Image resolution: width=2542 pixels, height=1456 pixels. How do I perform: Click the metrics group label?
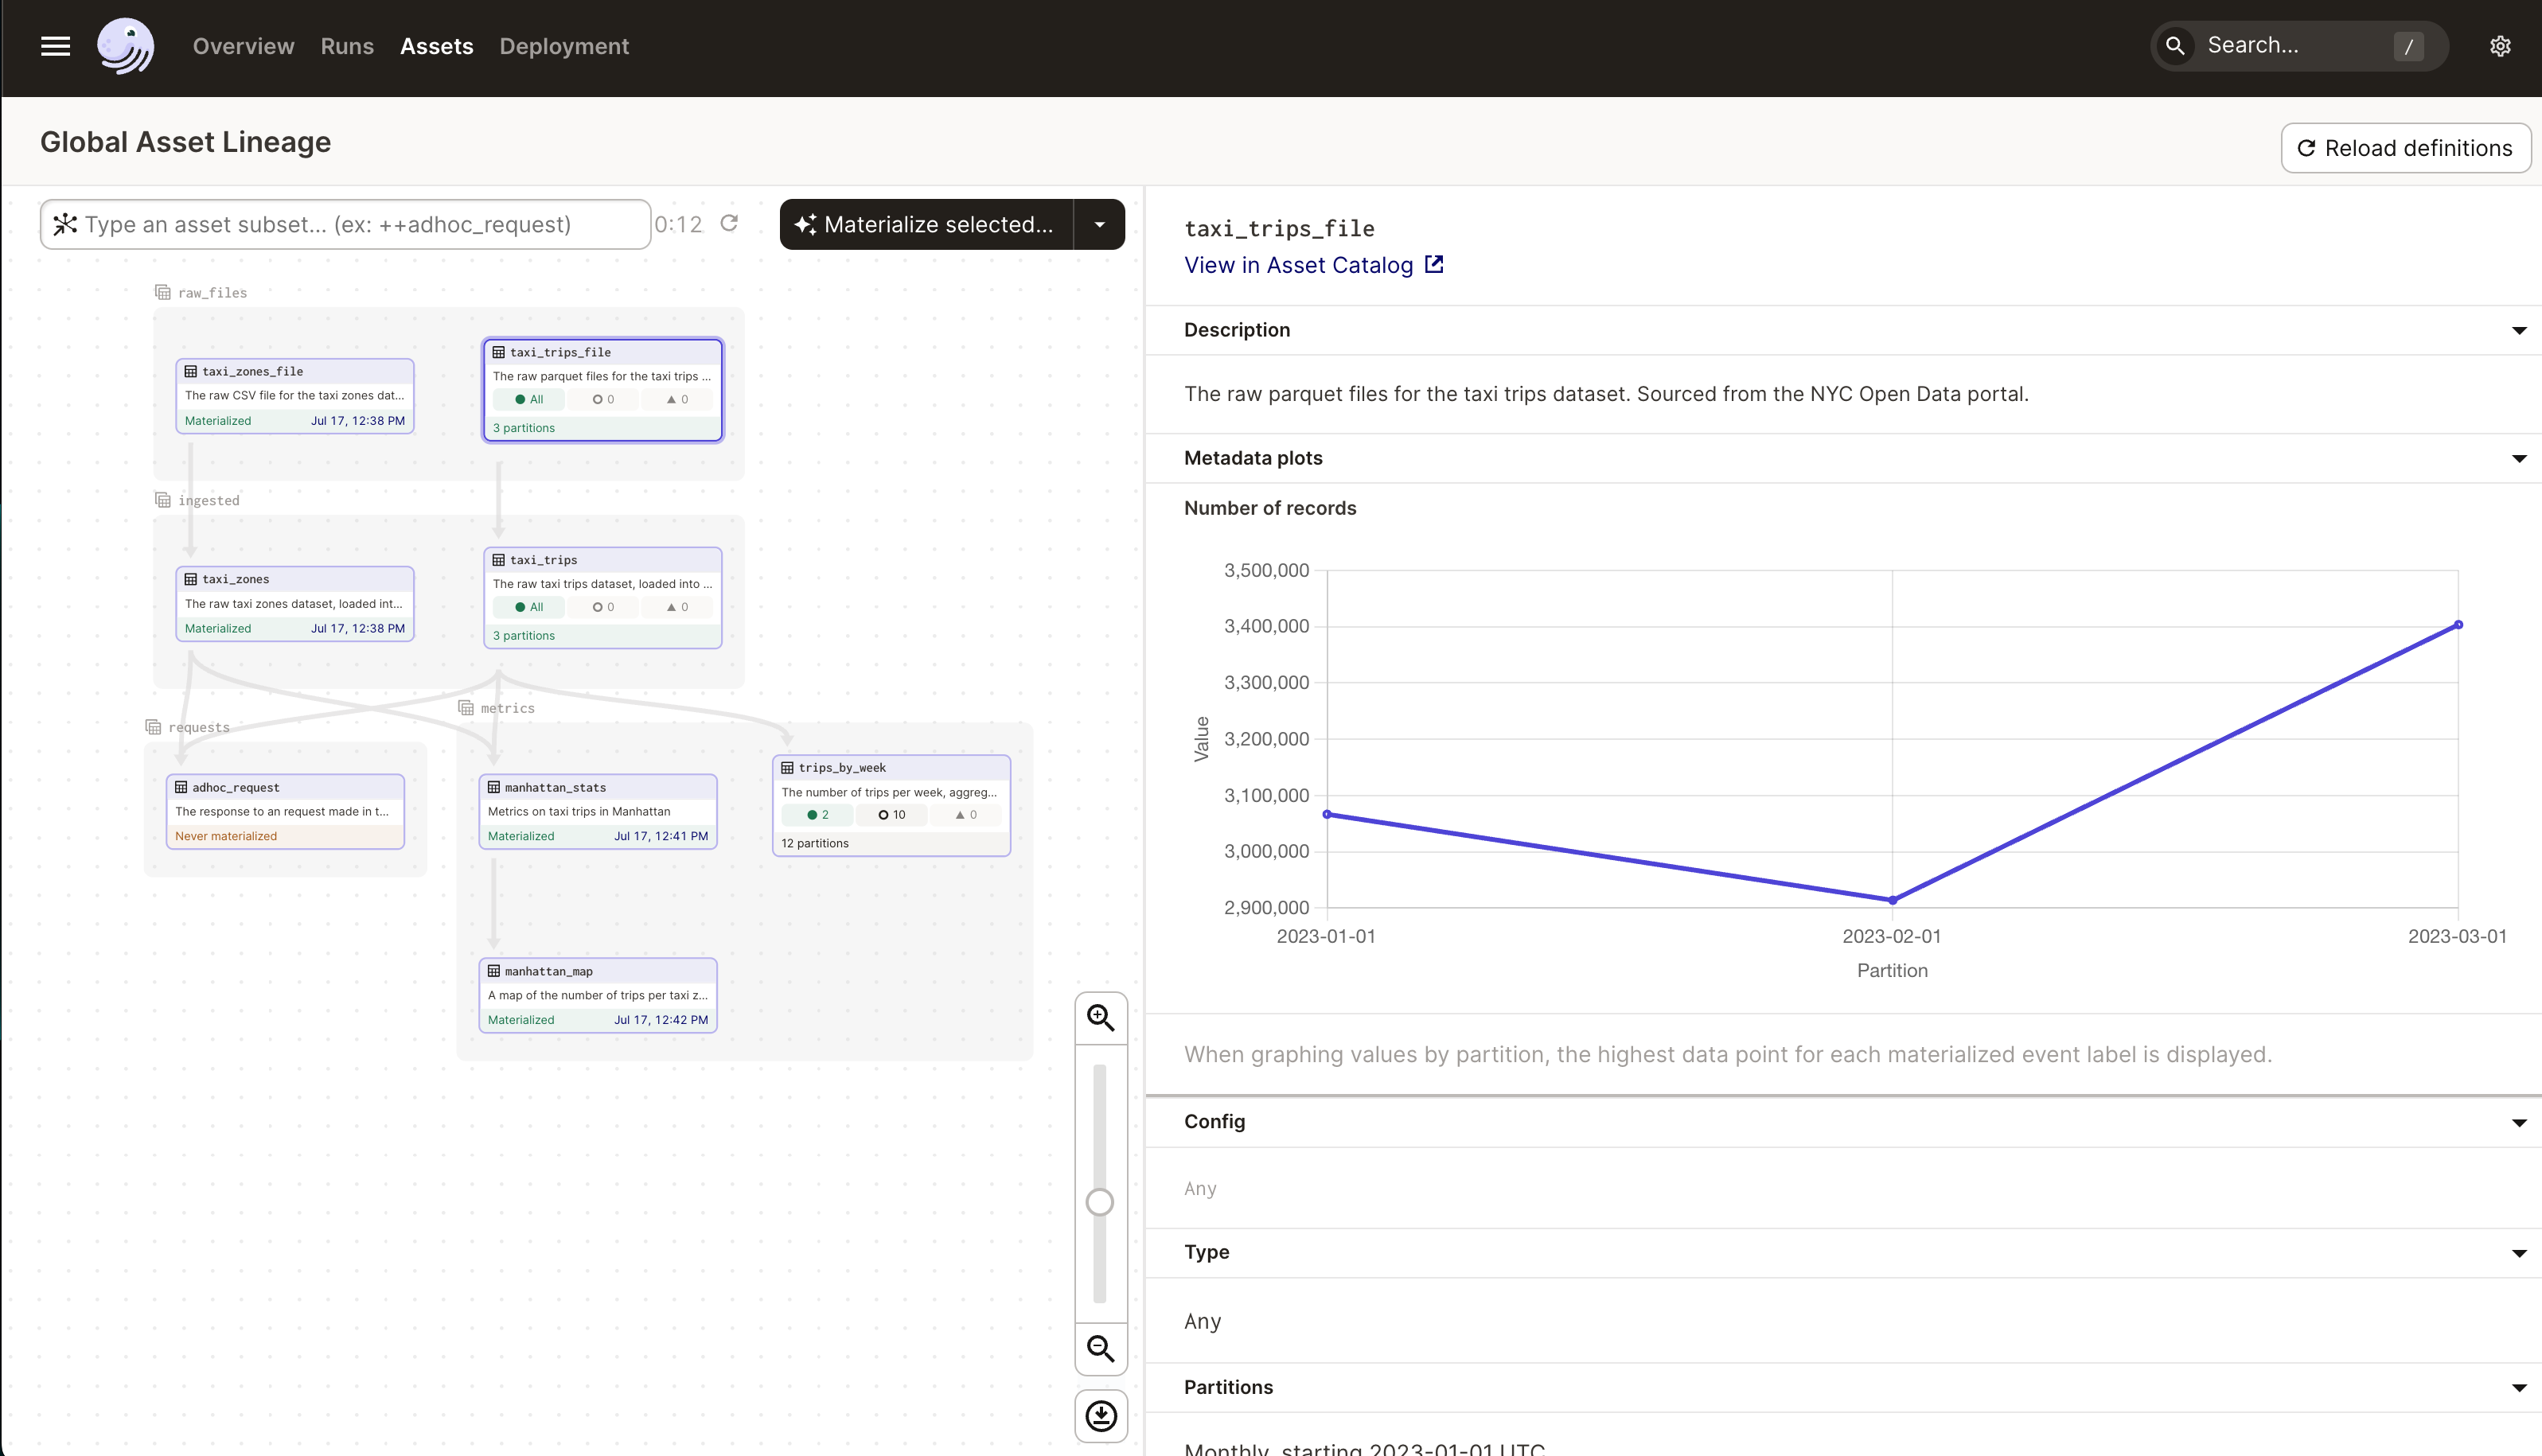click(507, 708)
